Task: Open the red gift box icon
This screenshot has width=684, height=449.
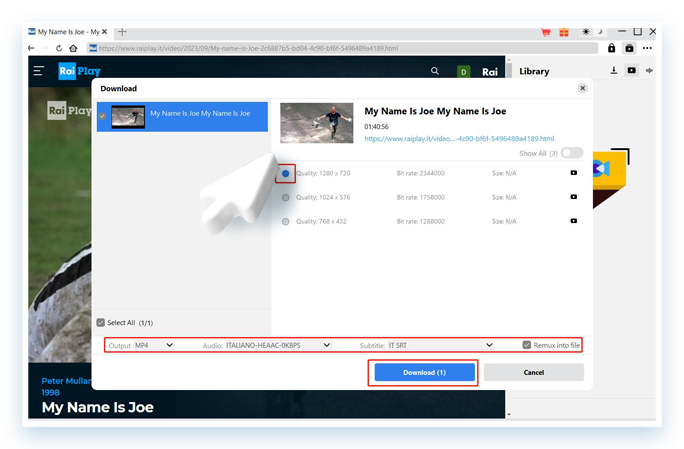Action: (x=564, y=32)
